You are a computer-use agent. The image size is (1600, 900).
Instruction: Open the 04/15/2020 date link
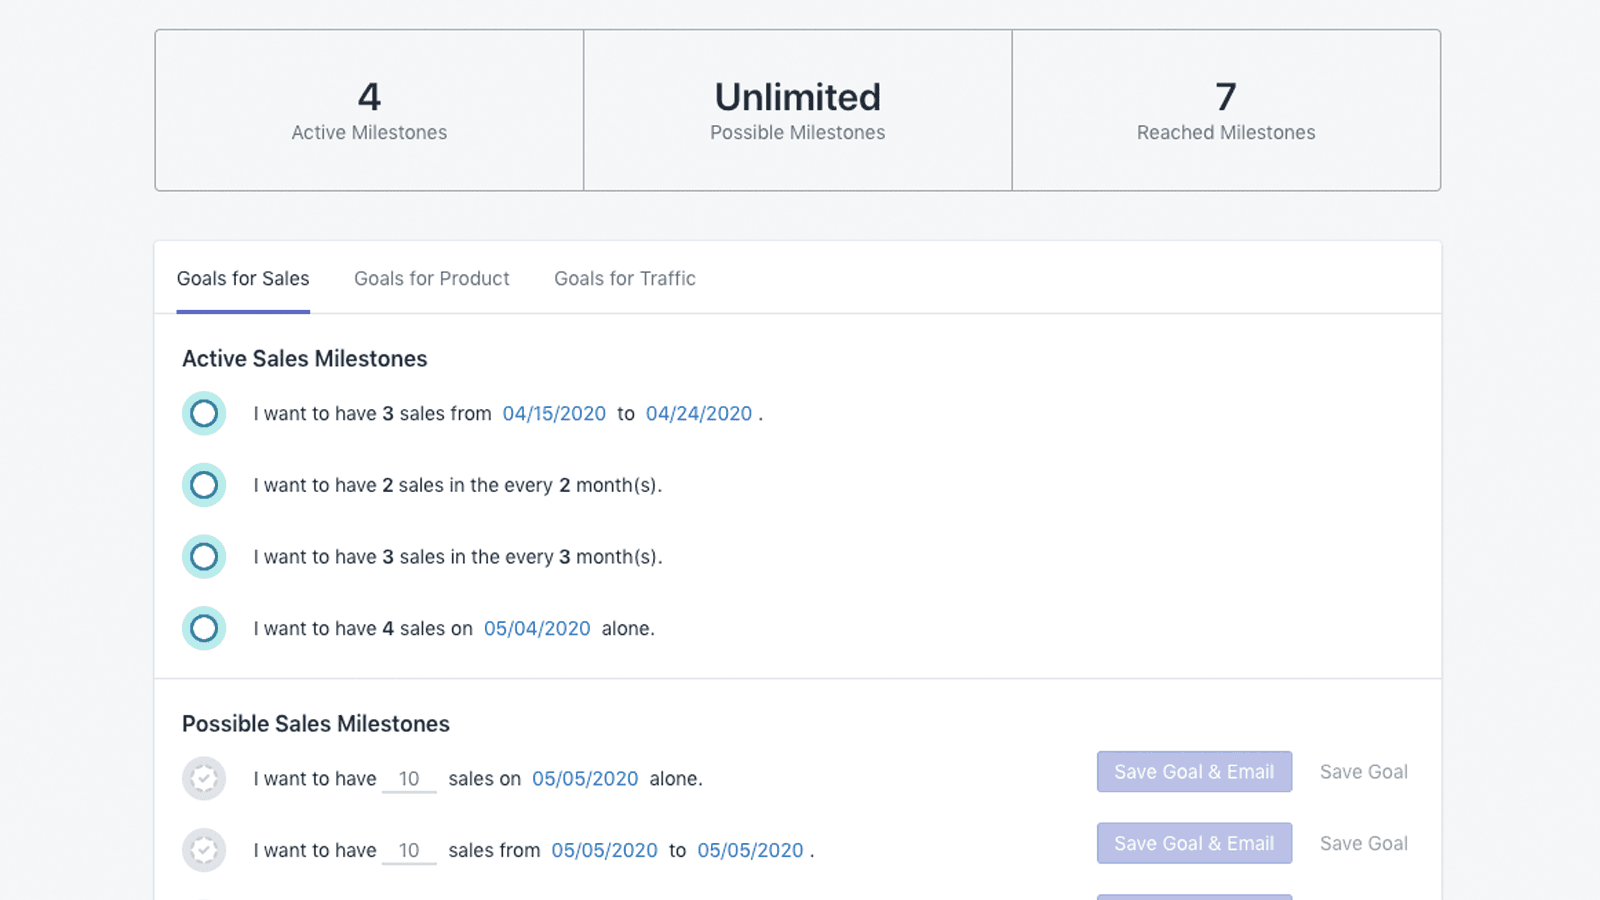point(554,413)
